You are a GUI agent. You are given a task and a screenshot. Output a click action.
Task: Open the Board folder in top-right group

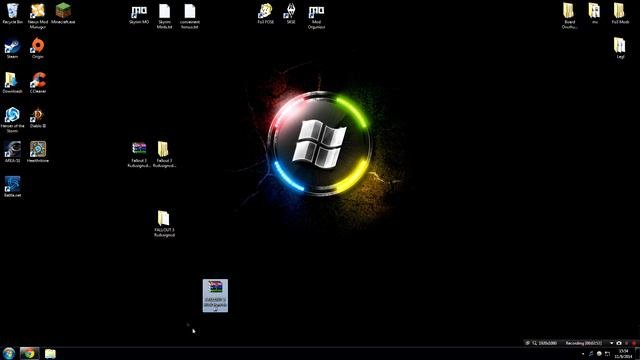569,16
